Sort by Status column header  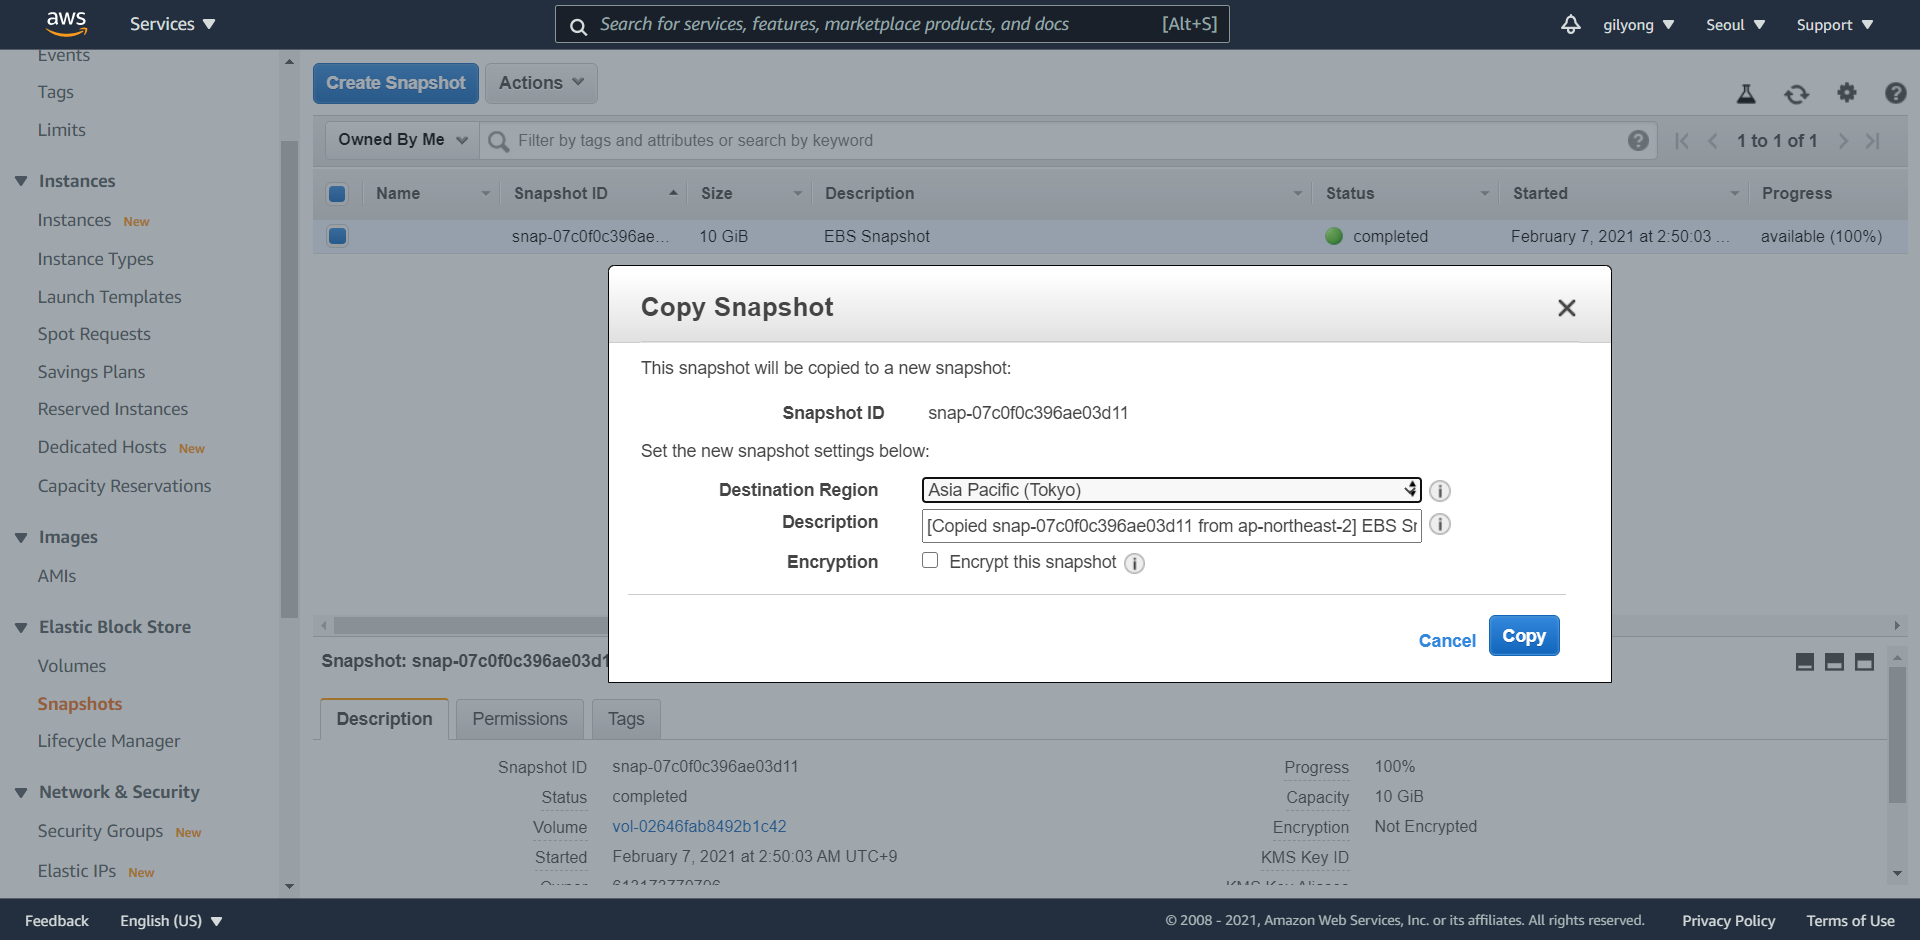click(1406, 194)
